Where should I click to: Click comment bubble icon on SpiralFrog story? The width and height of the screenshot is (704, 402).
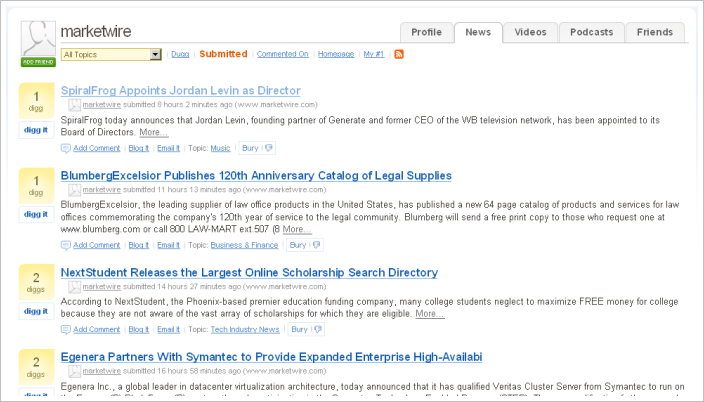tap(66, 148)
